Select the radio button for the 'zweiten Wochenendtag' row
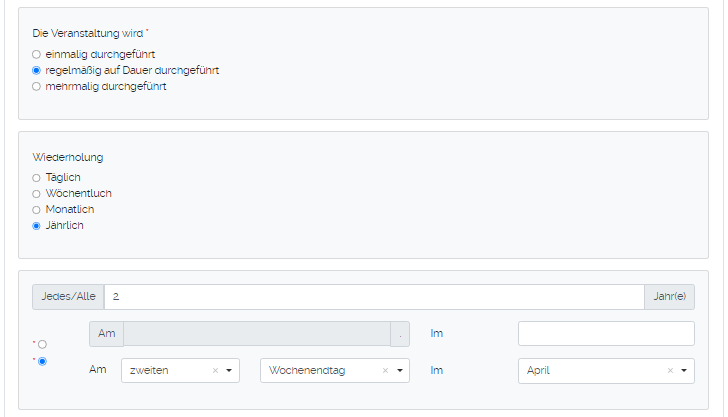The image size is (728, 417). click(42, 361)
